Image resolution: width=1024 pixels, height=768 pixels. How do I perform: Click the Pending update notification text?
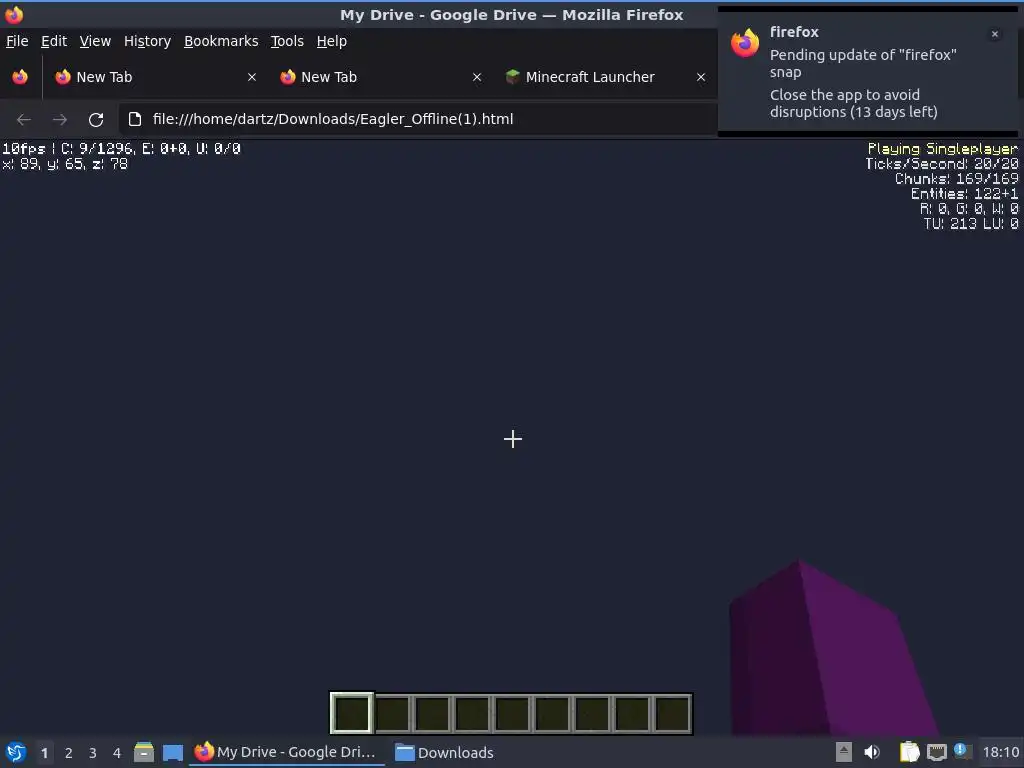pyautogui.click(x=863, y=63)
